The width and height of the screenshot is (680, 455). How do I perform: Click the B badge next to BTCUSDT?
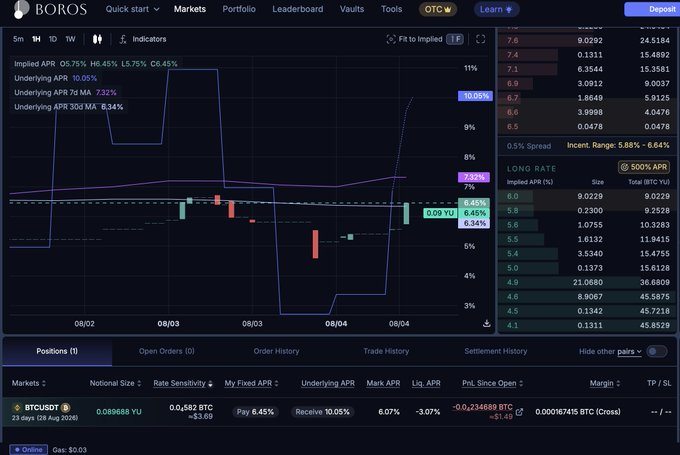pos(65,407)
